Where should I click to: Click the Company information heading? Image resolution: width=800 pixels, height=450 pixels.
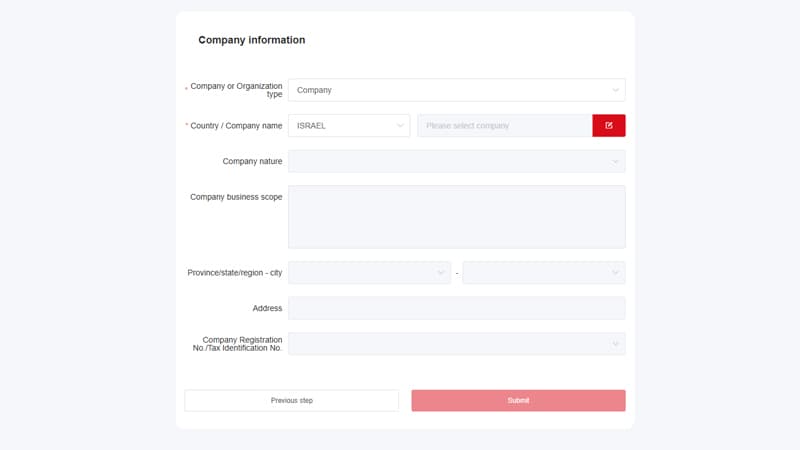pyautogui.click(x=252, y=40)
